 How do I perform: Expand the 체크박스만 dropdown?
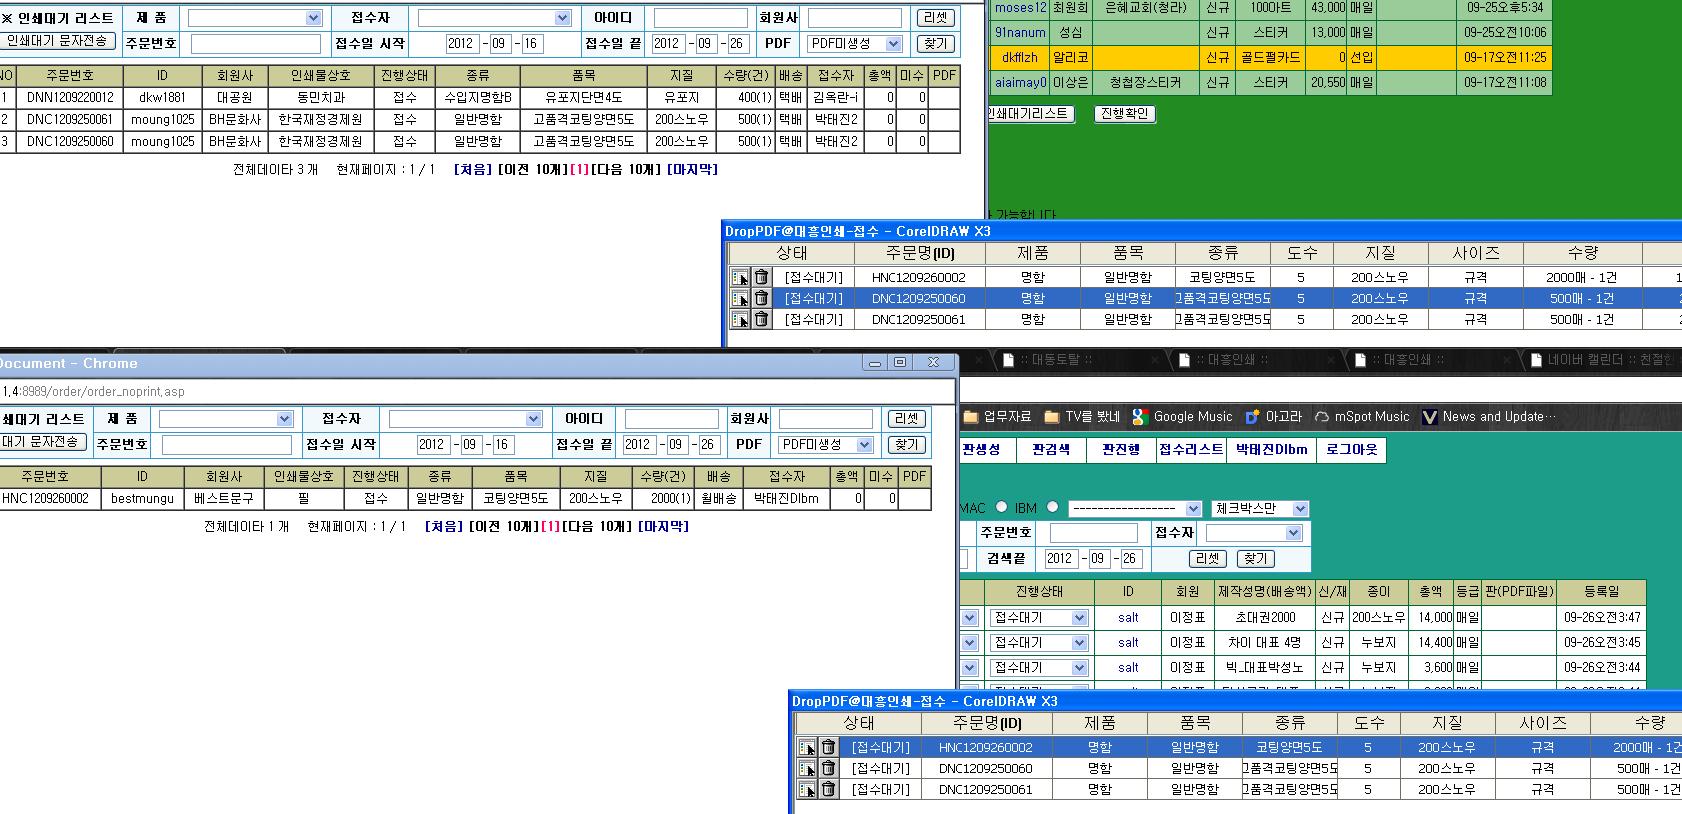point(1299,509)
